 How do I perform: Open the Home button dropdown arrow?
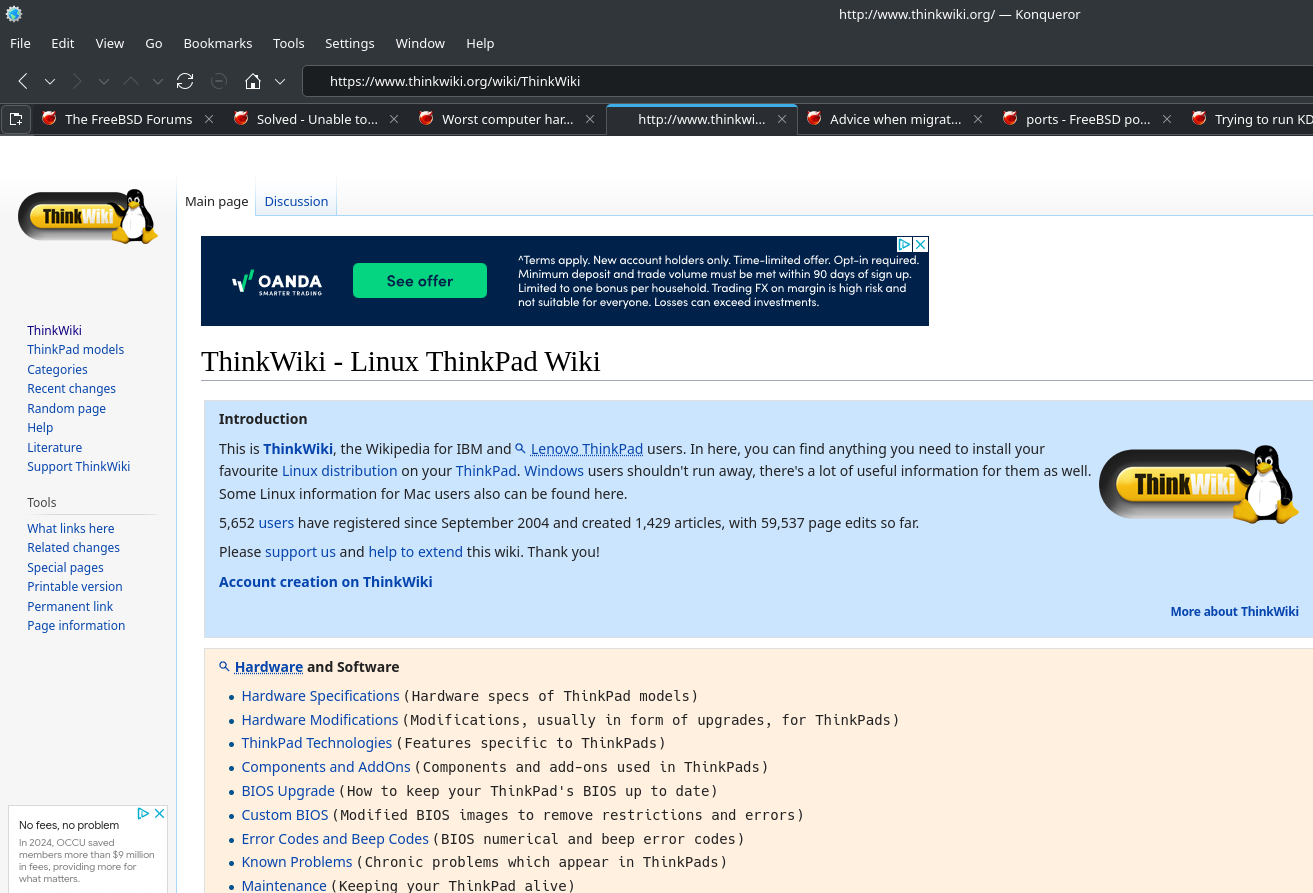[280, 81]
